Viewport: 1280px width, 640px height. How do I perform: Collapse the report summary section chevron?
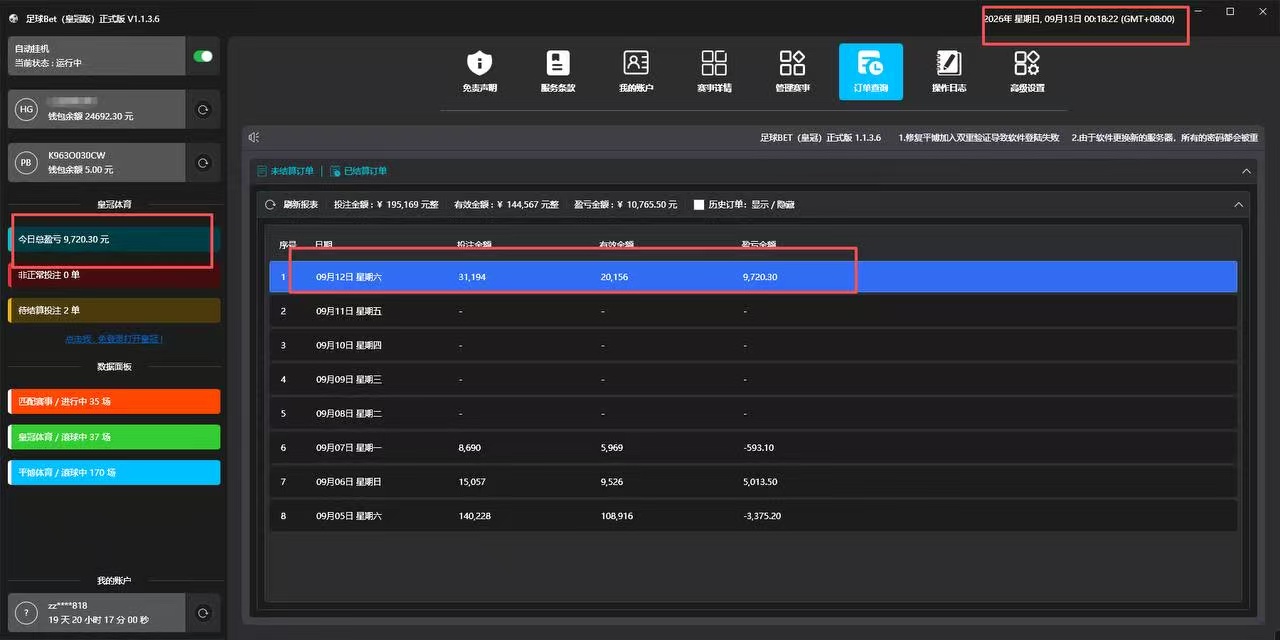(x=1239, y=204)
